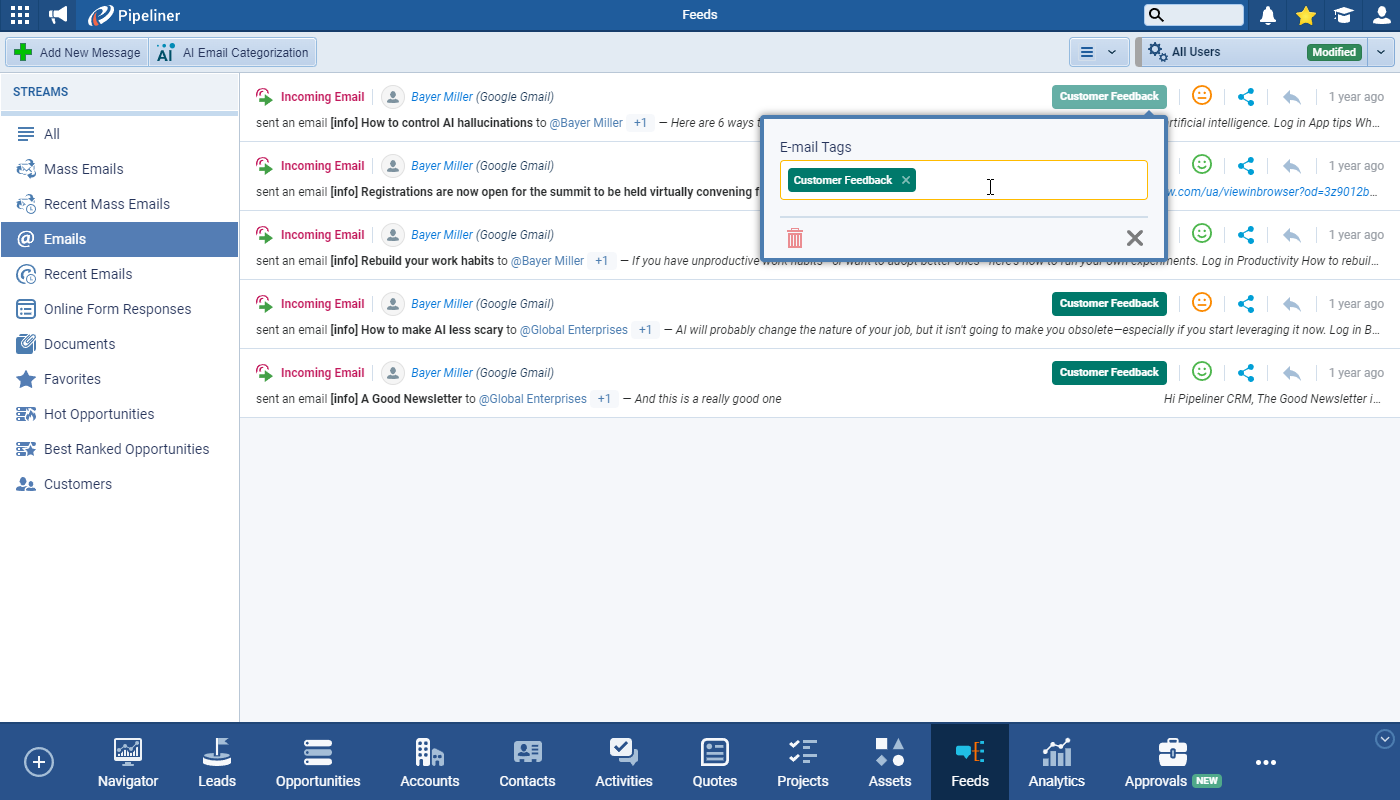The image size is (1400, 800).
Task: Expand the All Users filter dropdown arrow
Action: coord(1381,52)
